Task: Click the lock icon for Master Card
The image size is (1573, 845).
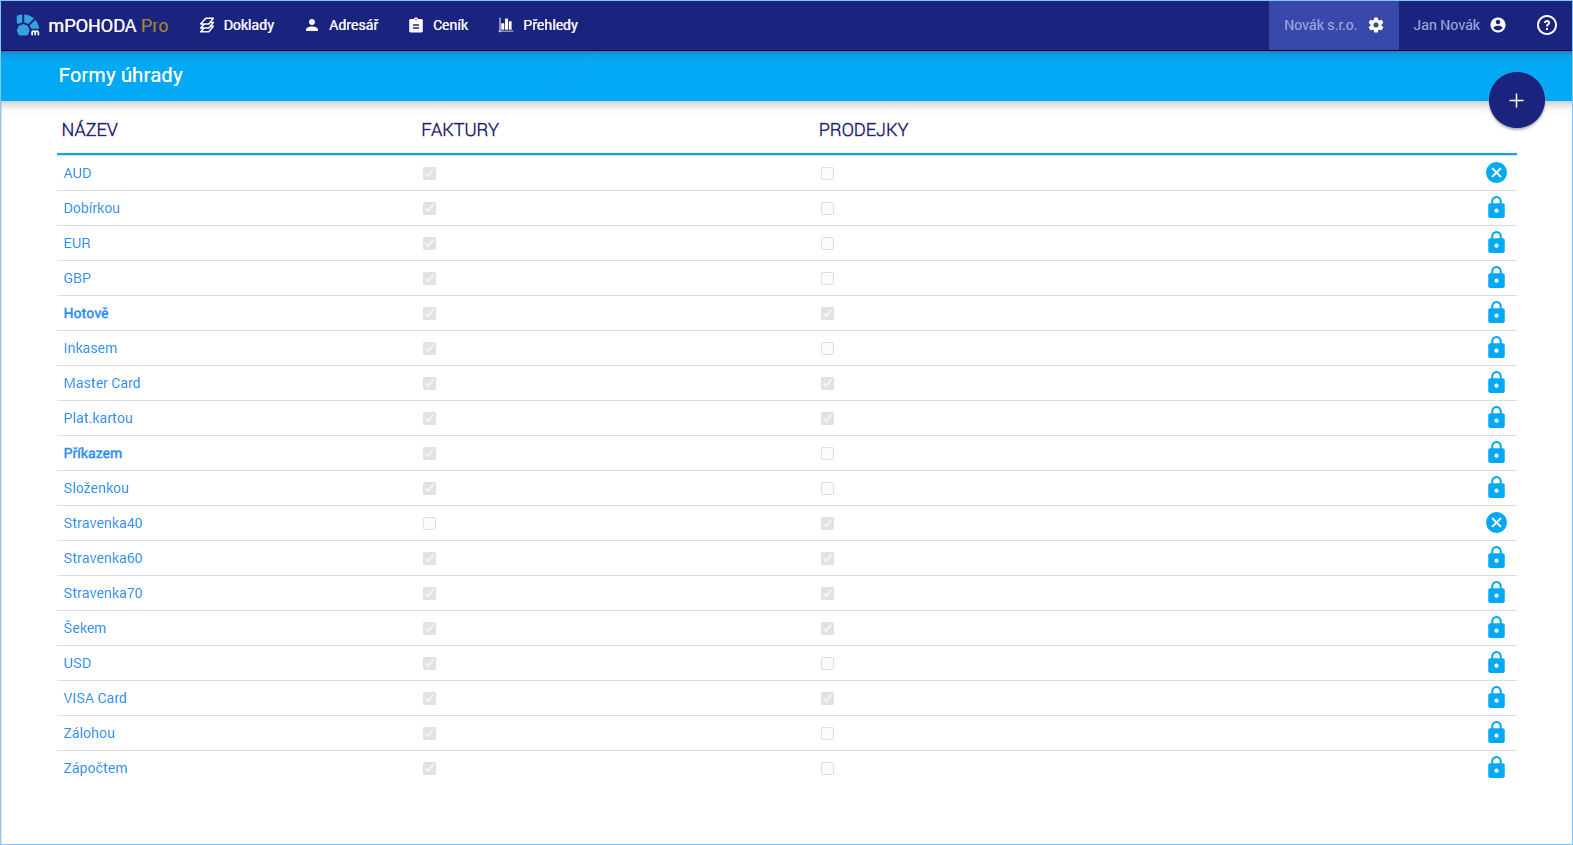Action: 1496,382
